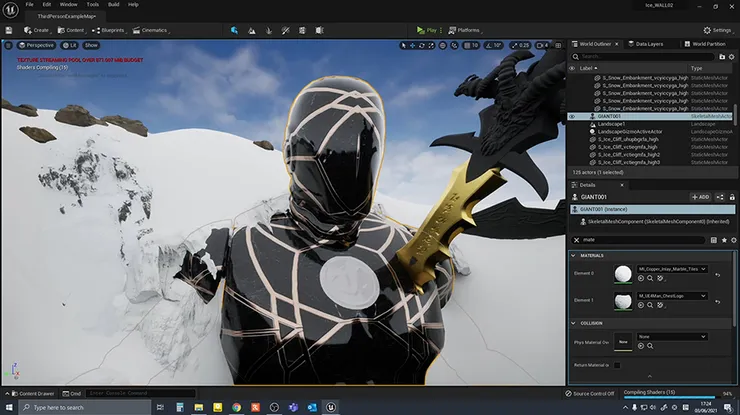Toggle the Lit view mode button

tap(70, 45)
